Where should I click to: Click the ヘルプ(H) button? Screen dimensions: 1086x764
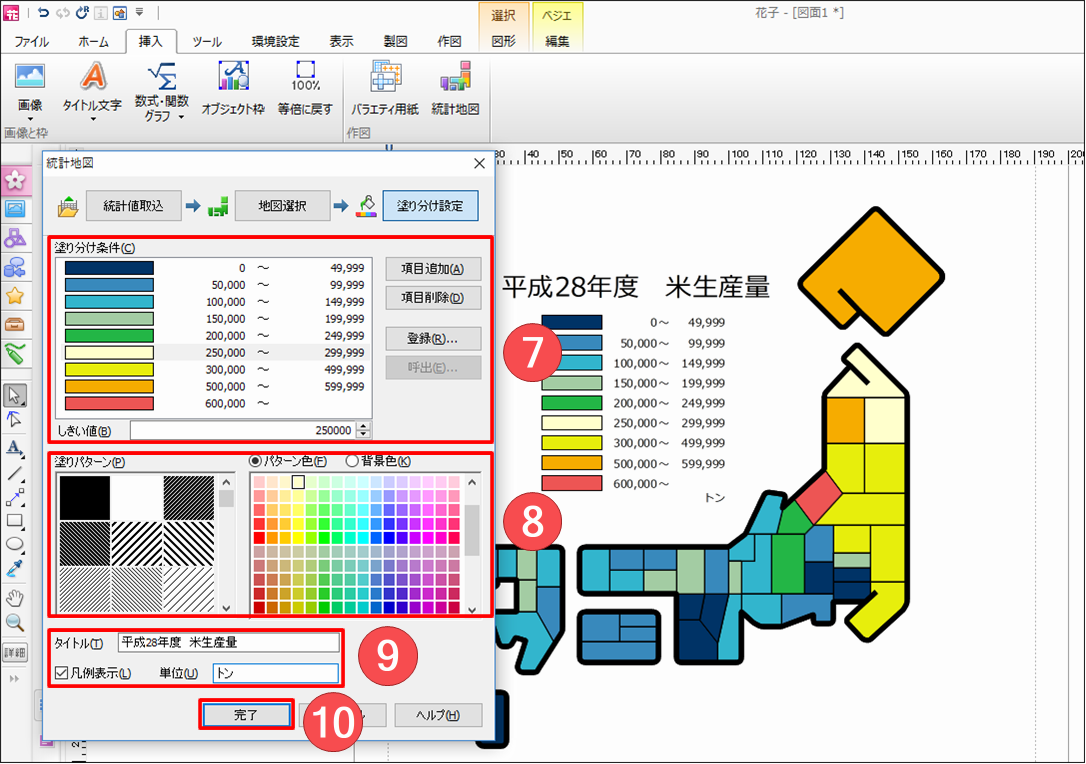pos(438,715)
